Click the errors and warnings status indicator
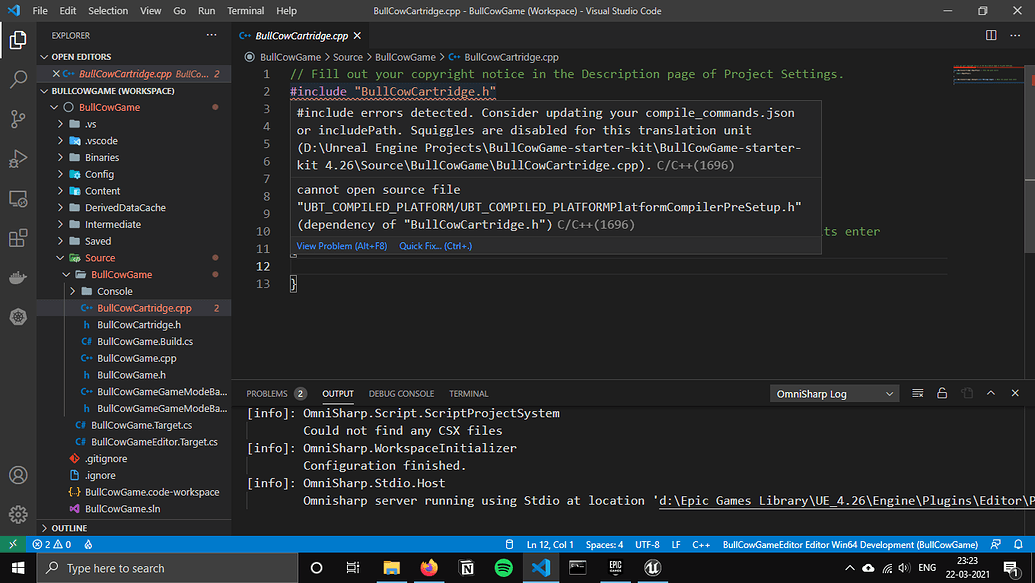Viewport: 1035px width, 583px height. click(50, 544)
